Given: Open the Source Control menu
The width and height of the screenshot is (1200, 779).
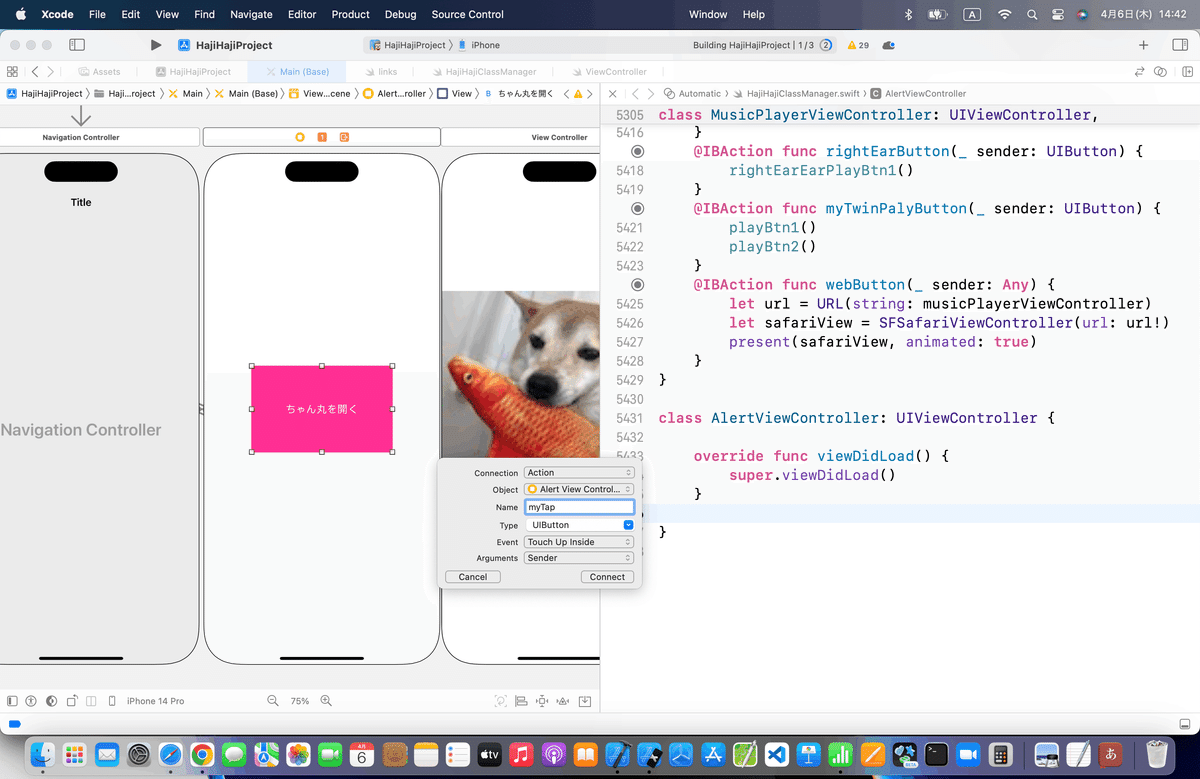Looking at the screenshot, I should [x=467, y=14].
